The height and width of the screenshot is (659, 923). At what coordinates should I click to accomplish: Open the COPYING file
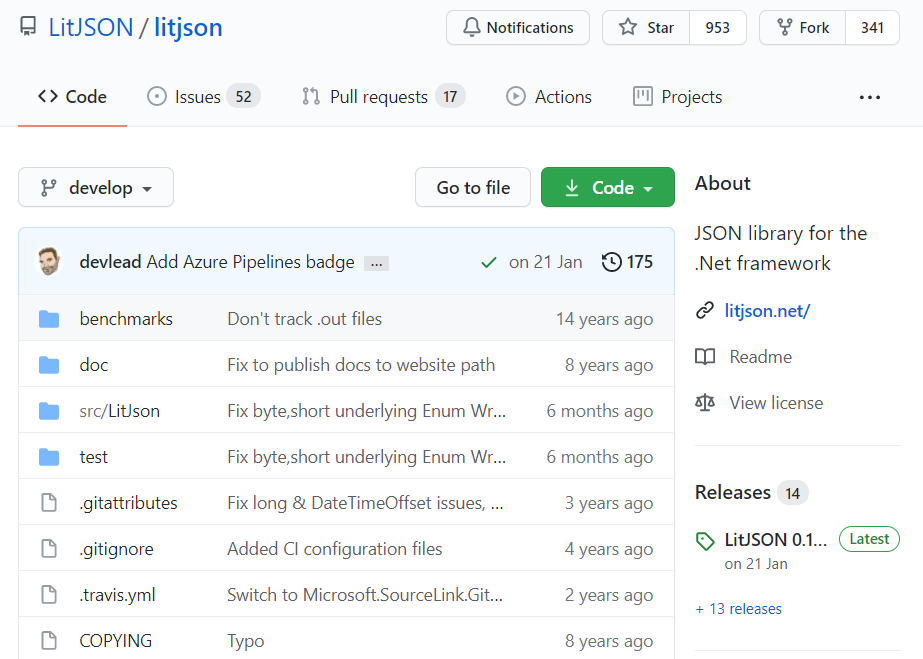(x=116, y=640)
